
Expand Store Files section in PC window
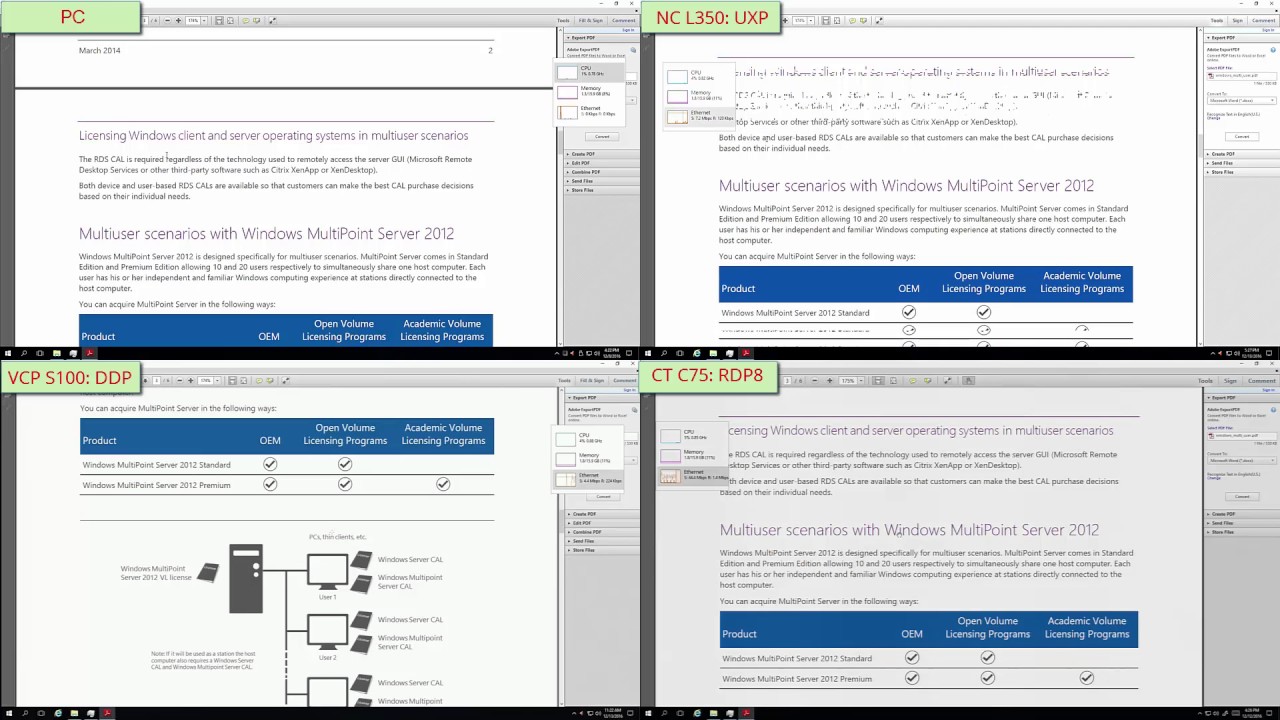[x=602, y=190]
